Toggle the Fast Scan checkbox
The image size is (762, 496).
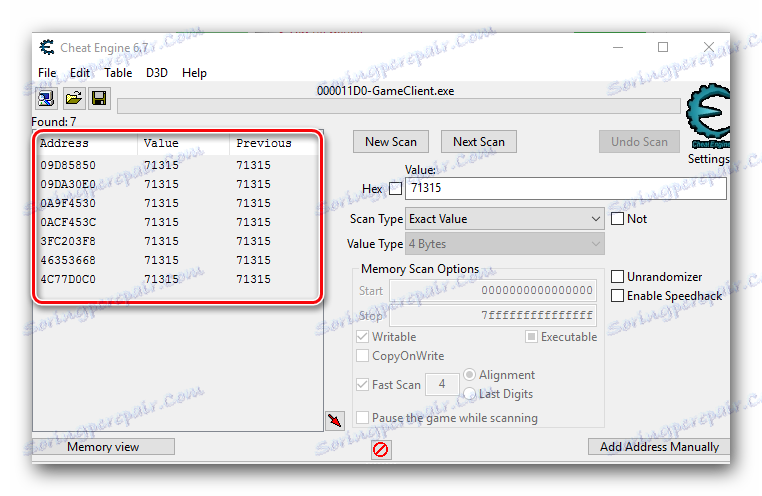tap(362, 384)
